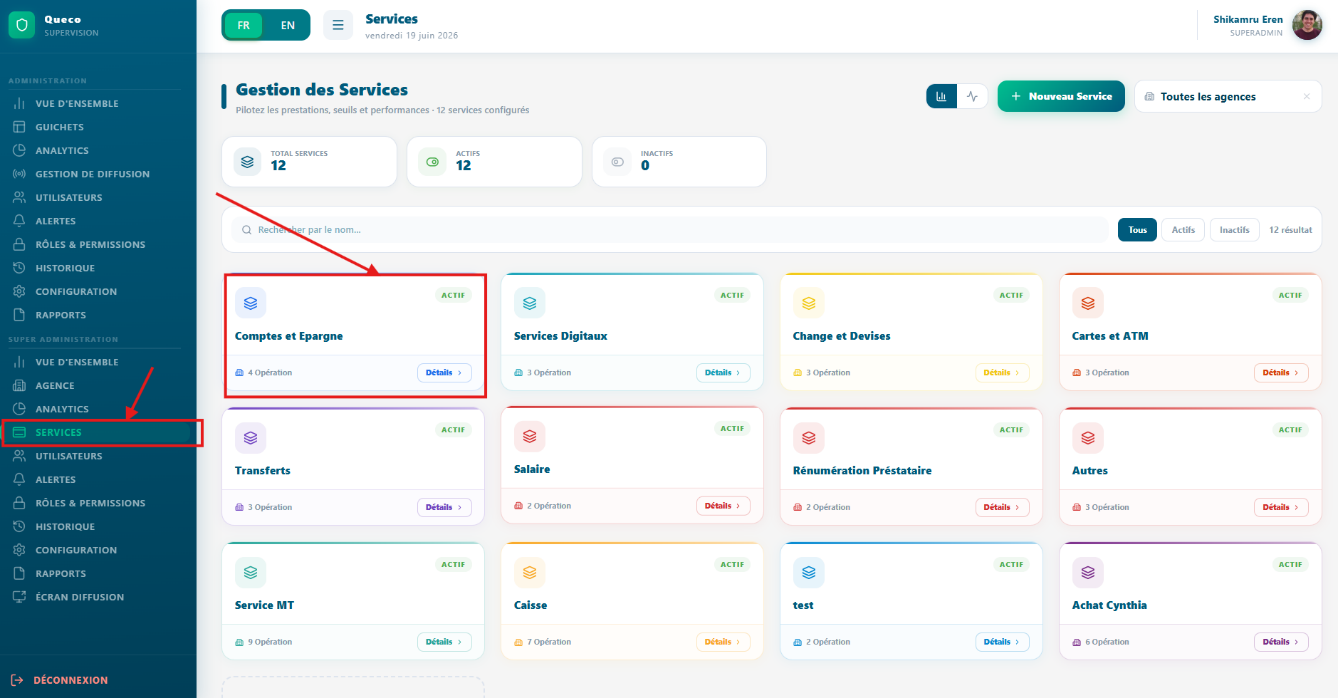Go to Écran Diffusion in the sidebar
Screen dimensions: 1338x698
tap(80, 597)
